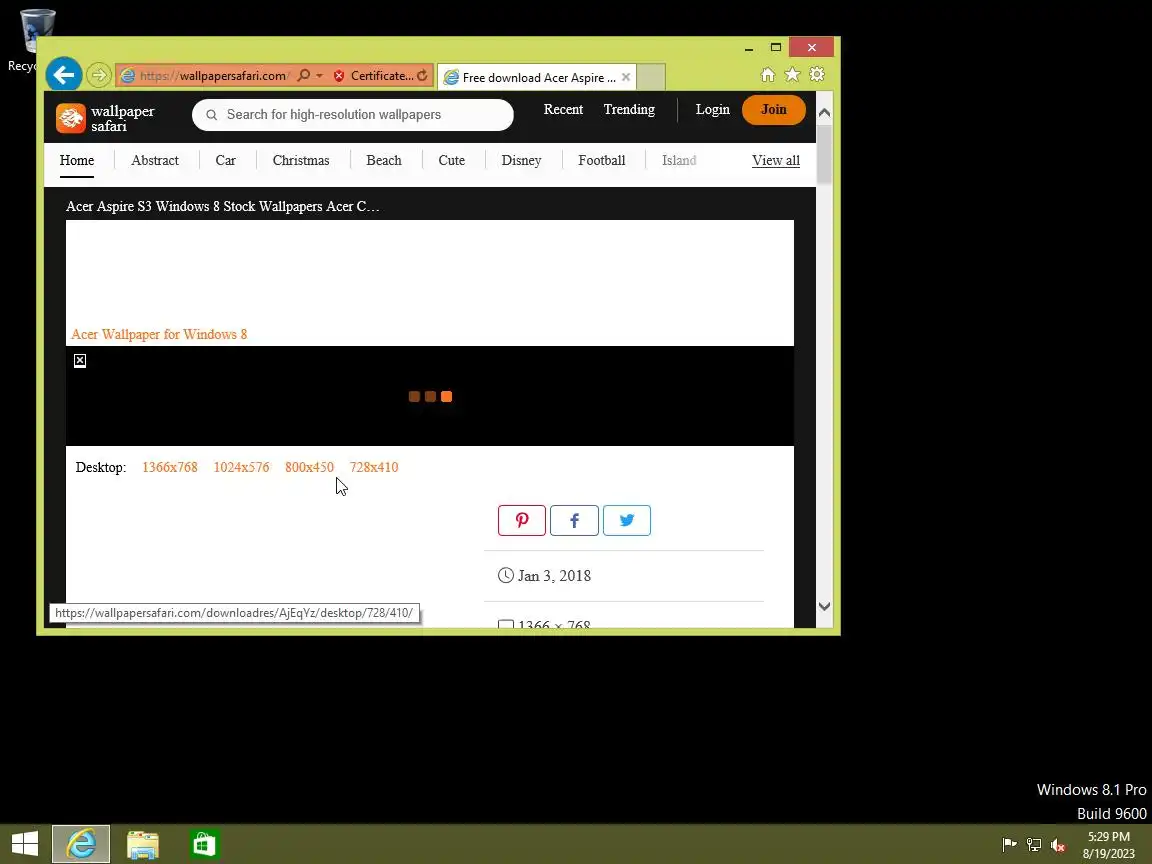
Task: Open the Recent wallpapers page
Action: pos(564,109)
